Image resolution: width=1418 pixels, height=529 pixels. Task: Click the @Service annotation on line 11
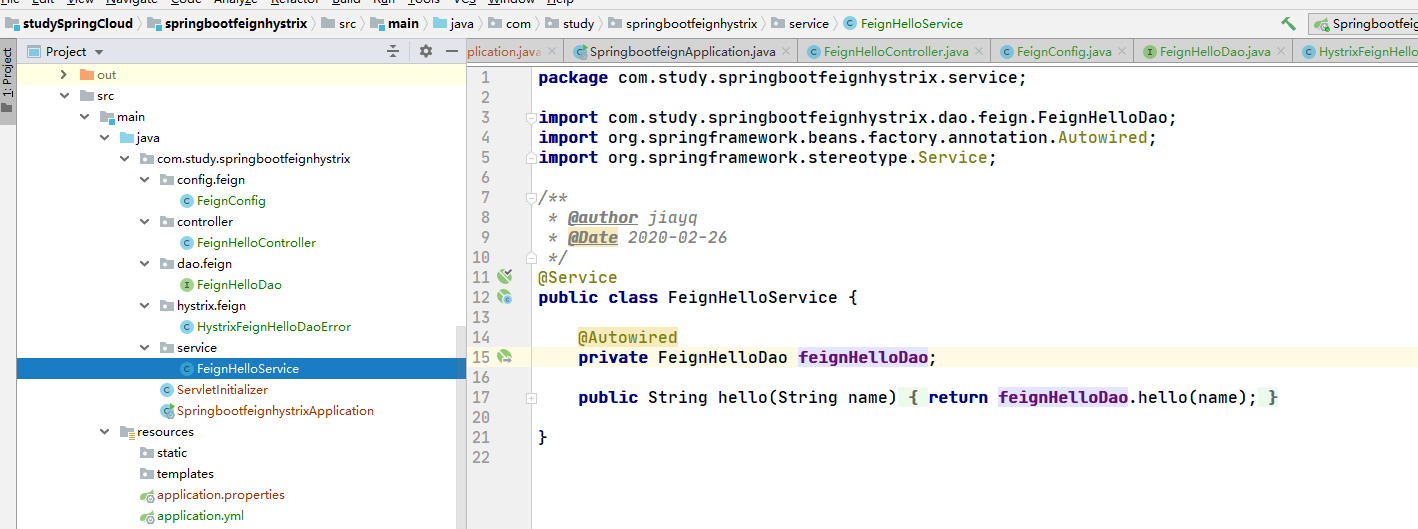pyautogui.click(x=578, y=277)
